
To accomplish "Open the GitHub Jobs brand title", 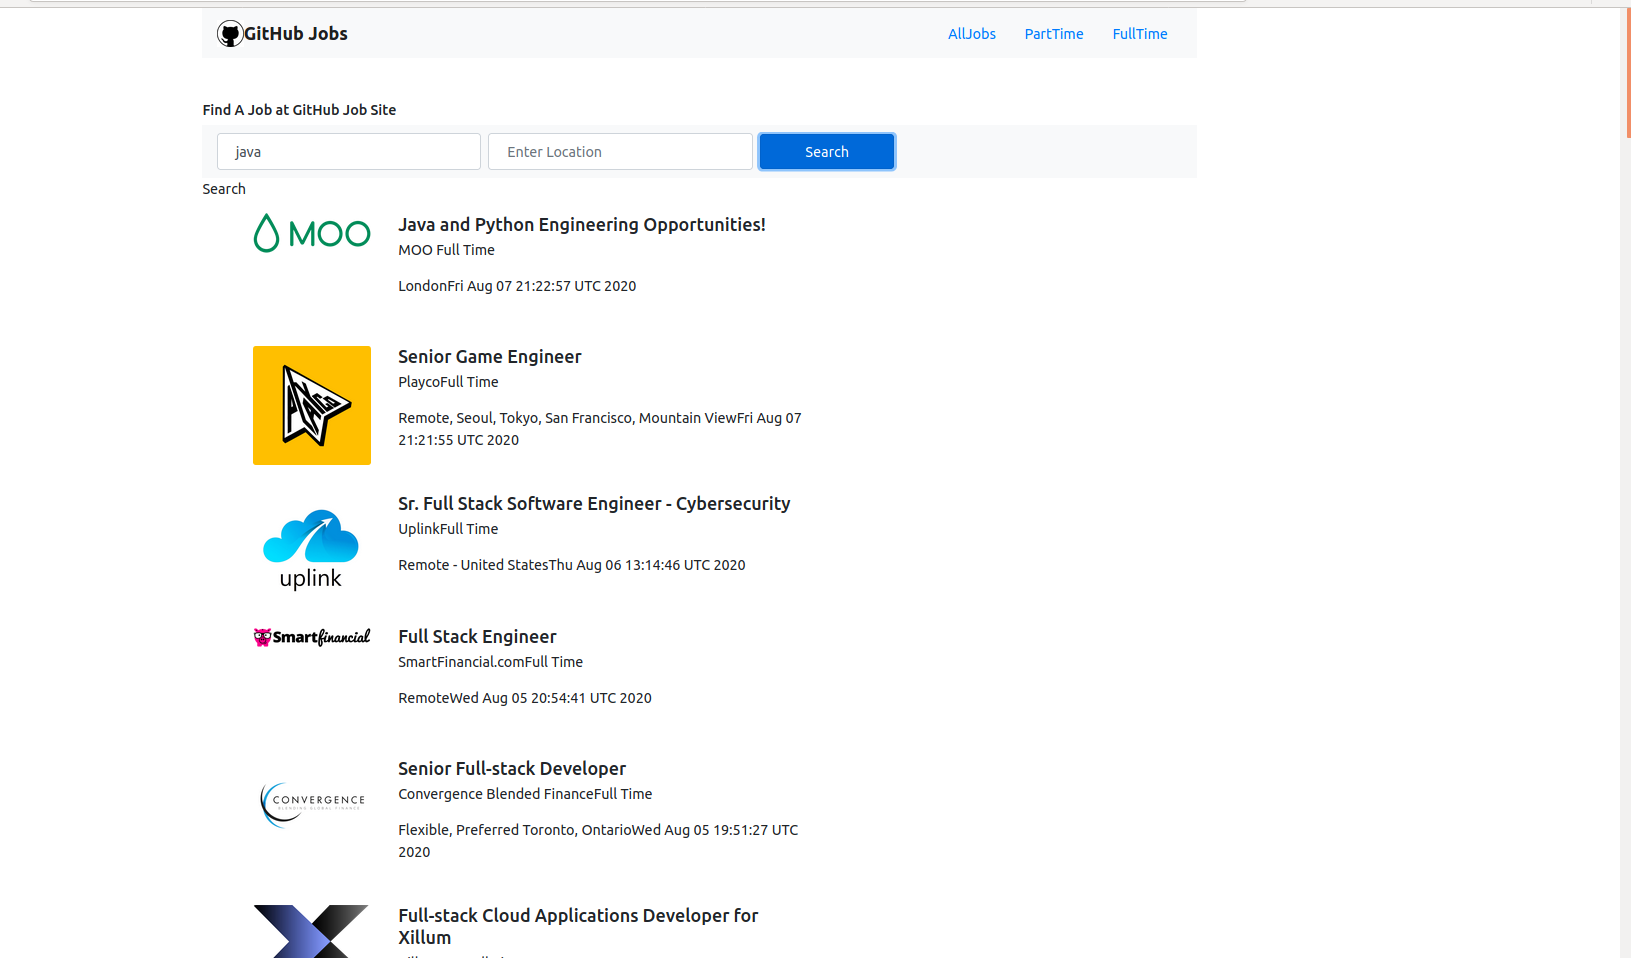I will pyautogui.click(x=296, y=34).
